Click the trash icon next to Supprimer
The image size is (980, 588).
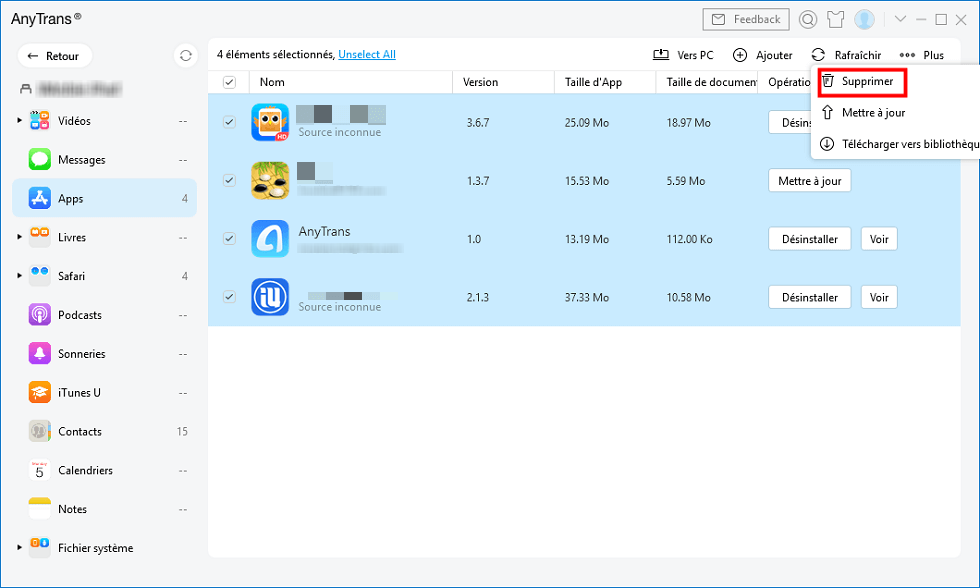click(x=828, y=81)
